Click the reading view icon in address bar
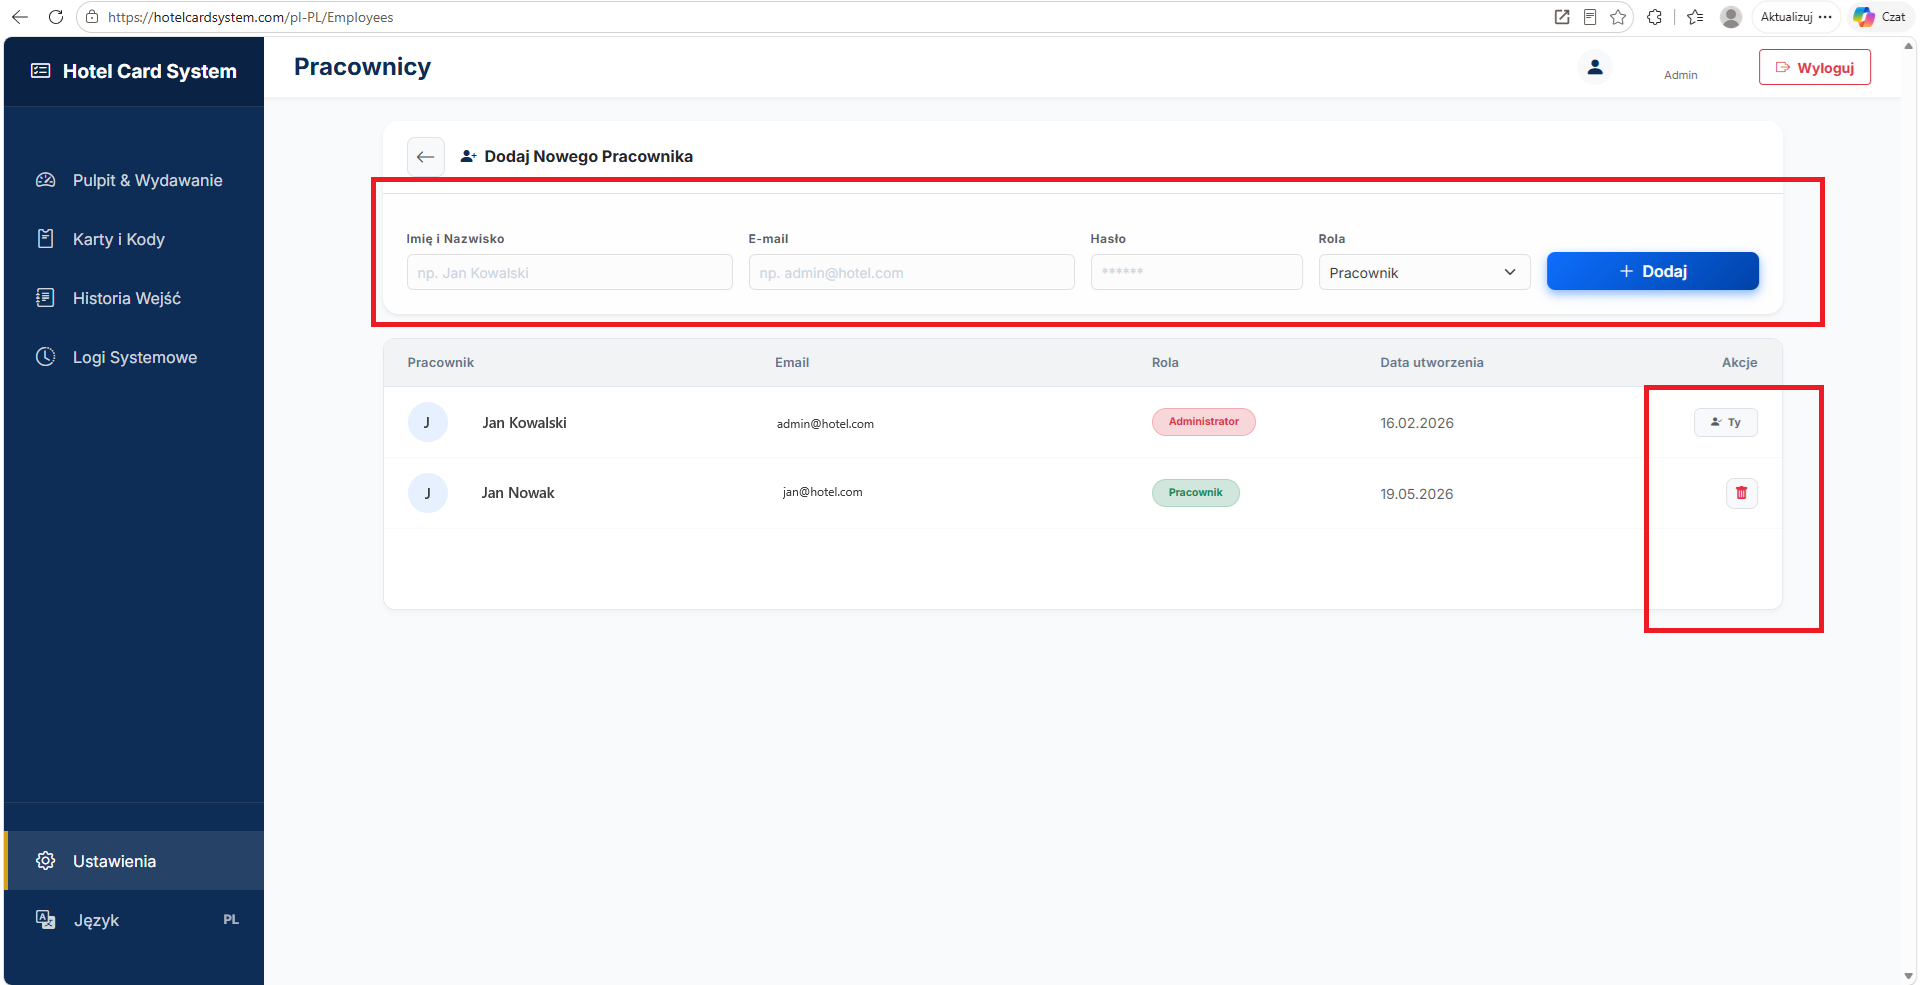Image resolution: width=1920 pixels, height=985 pixels. pyautogui.click(x=1590, y=17)
